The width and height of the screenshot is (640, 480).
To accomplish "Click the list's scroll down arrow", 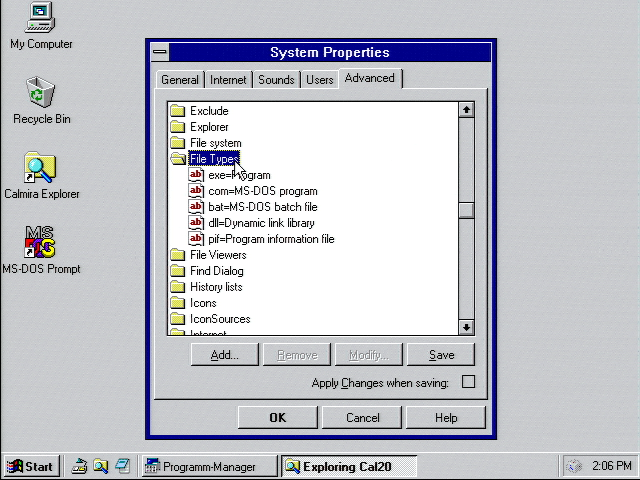I will [x=466, y=327].
